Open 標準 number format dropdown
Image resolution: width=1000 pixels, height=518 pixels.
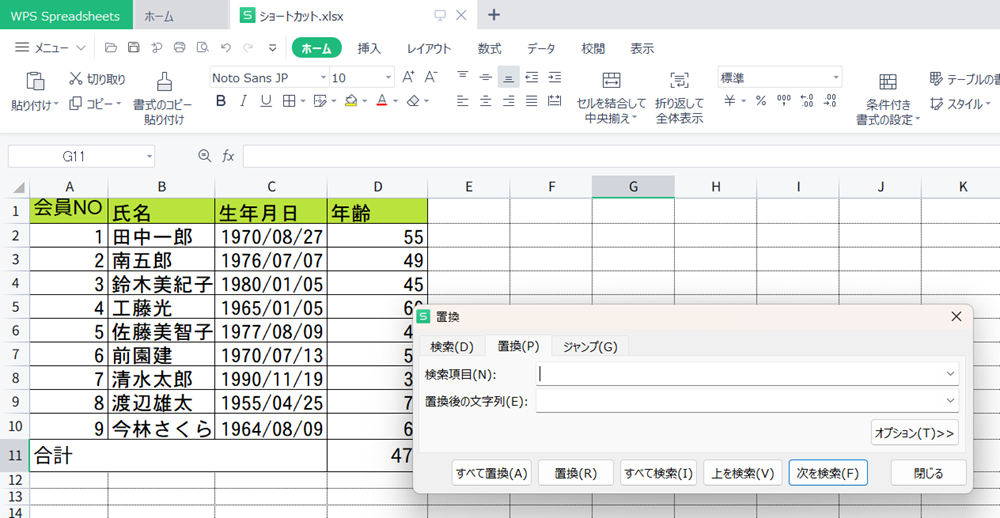835,78
